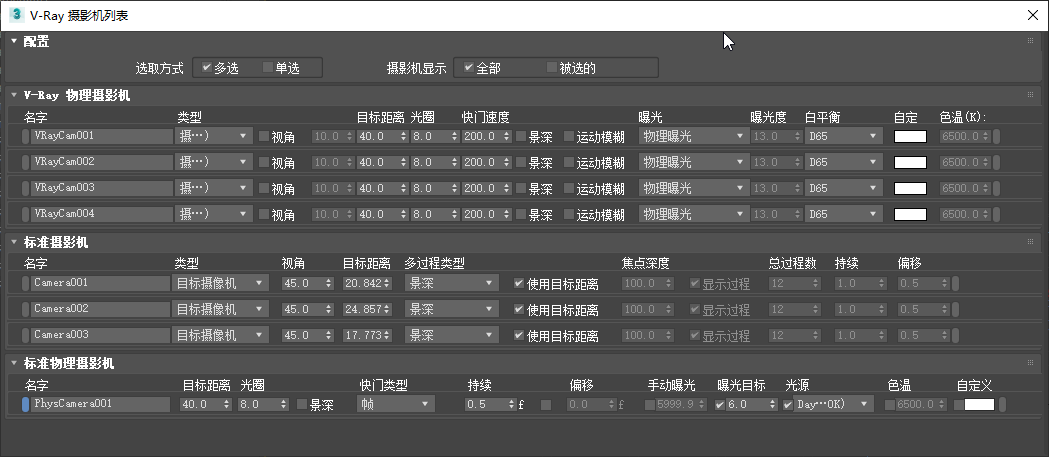Collapse the V-Ray 物理摄影机 rollout
Image resolution: width=1049 pixels, height=457 pixels.
pos(13,96)
